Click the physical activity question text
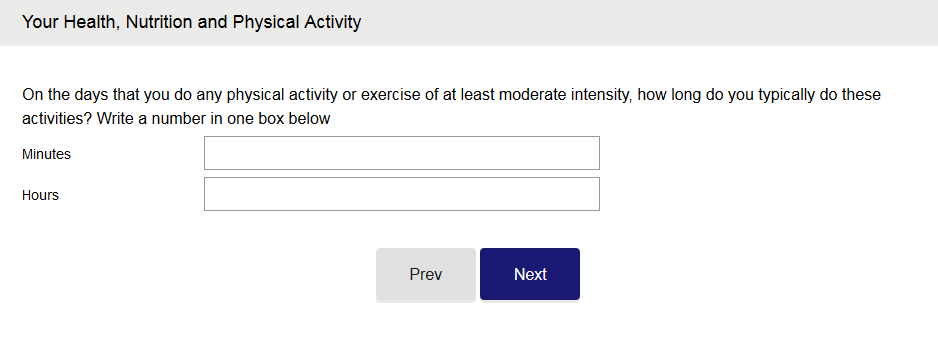 coord(451,106)
